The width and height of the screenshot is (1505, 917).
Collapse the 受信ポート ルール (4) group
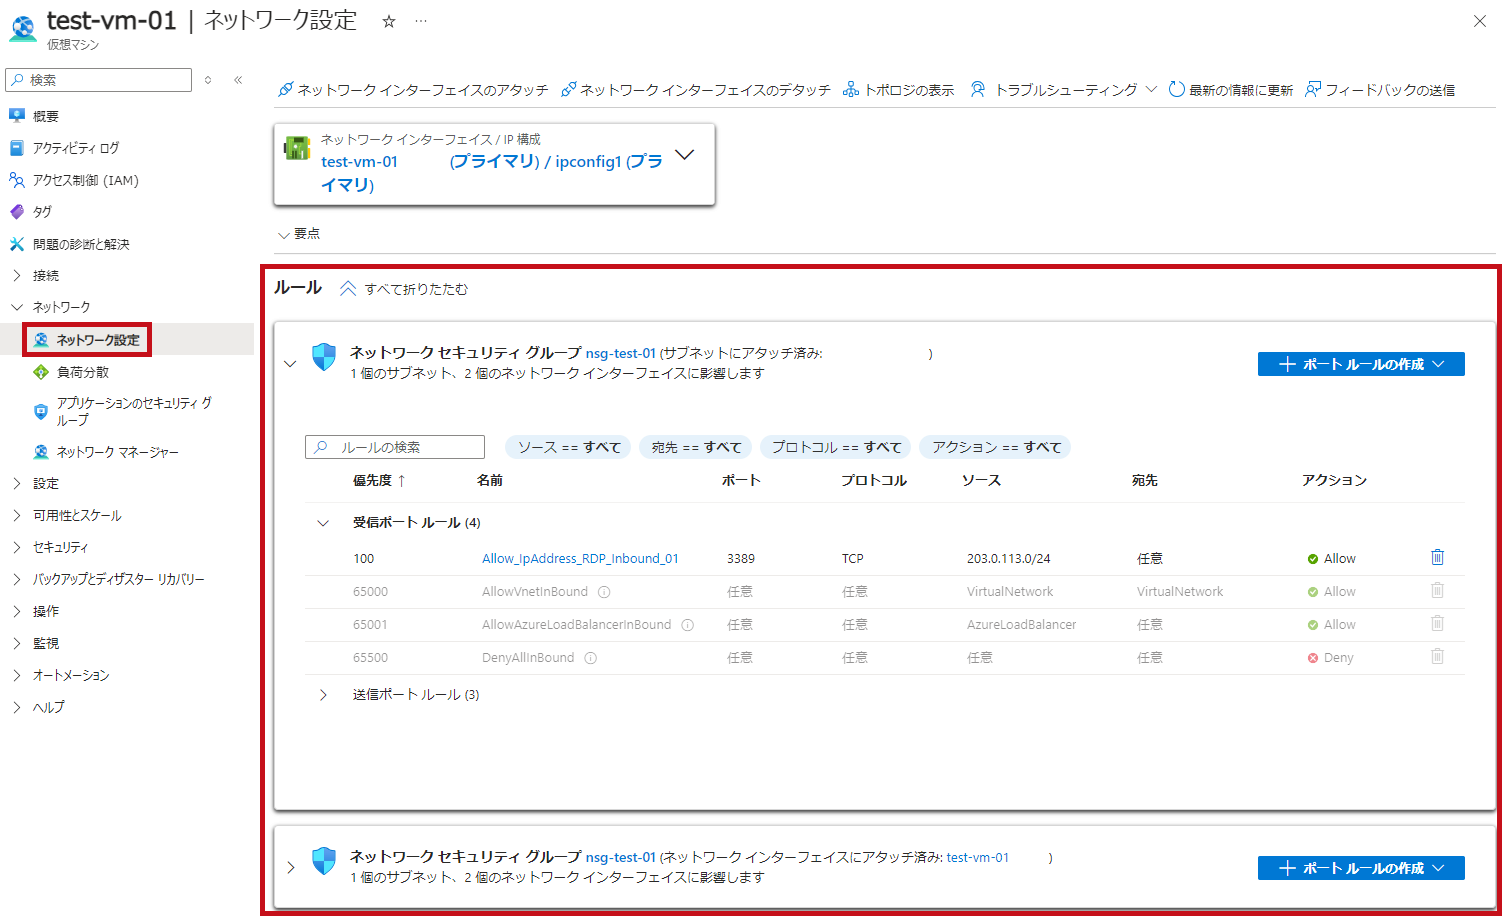323,523
